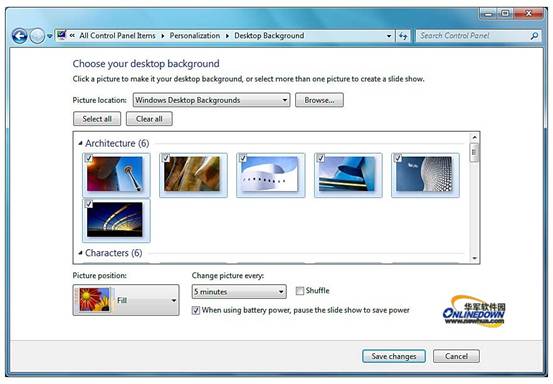Go to Personalization in breadcrumb
This screenshot has width=553, height=384.
195,36
